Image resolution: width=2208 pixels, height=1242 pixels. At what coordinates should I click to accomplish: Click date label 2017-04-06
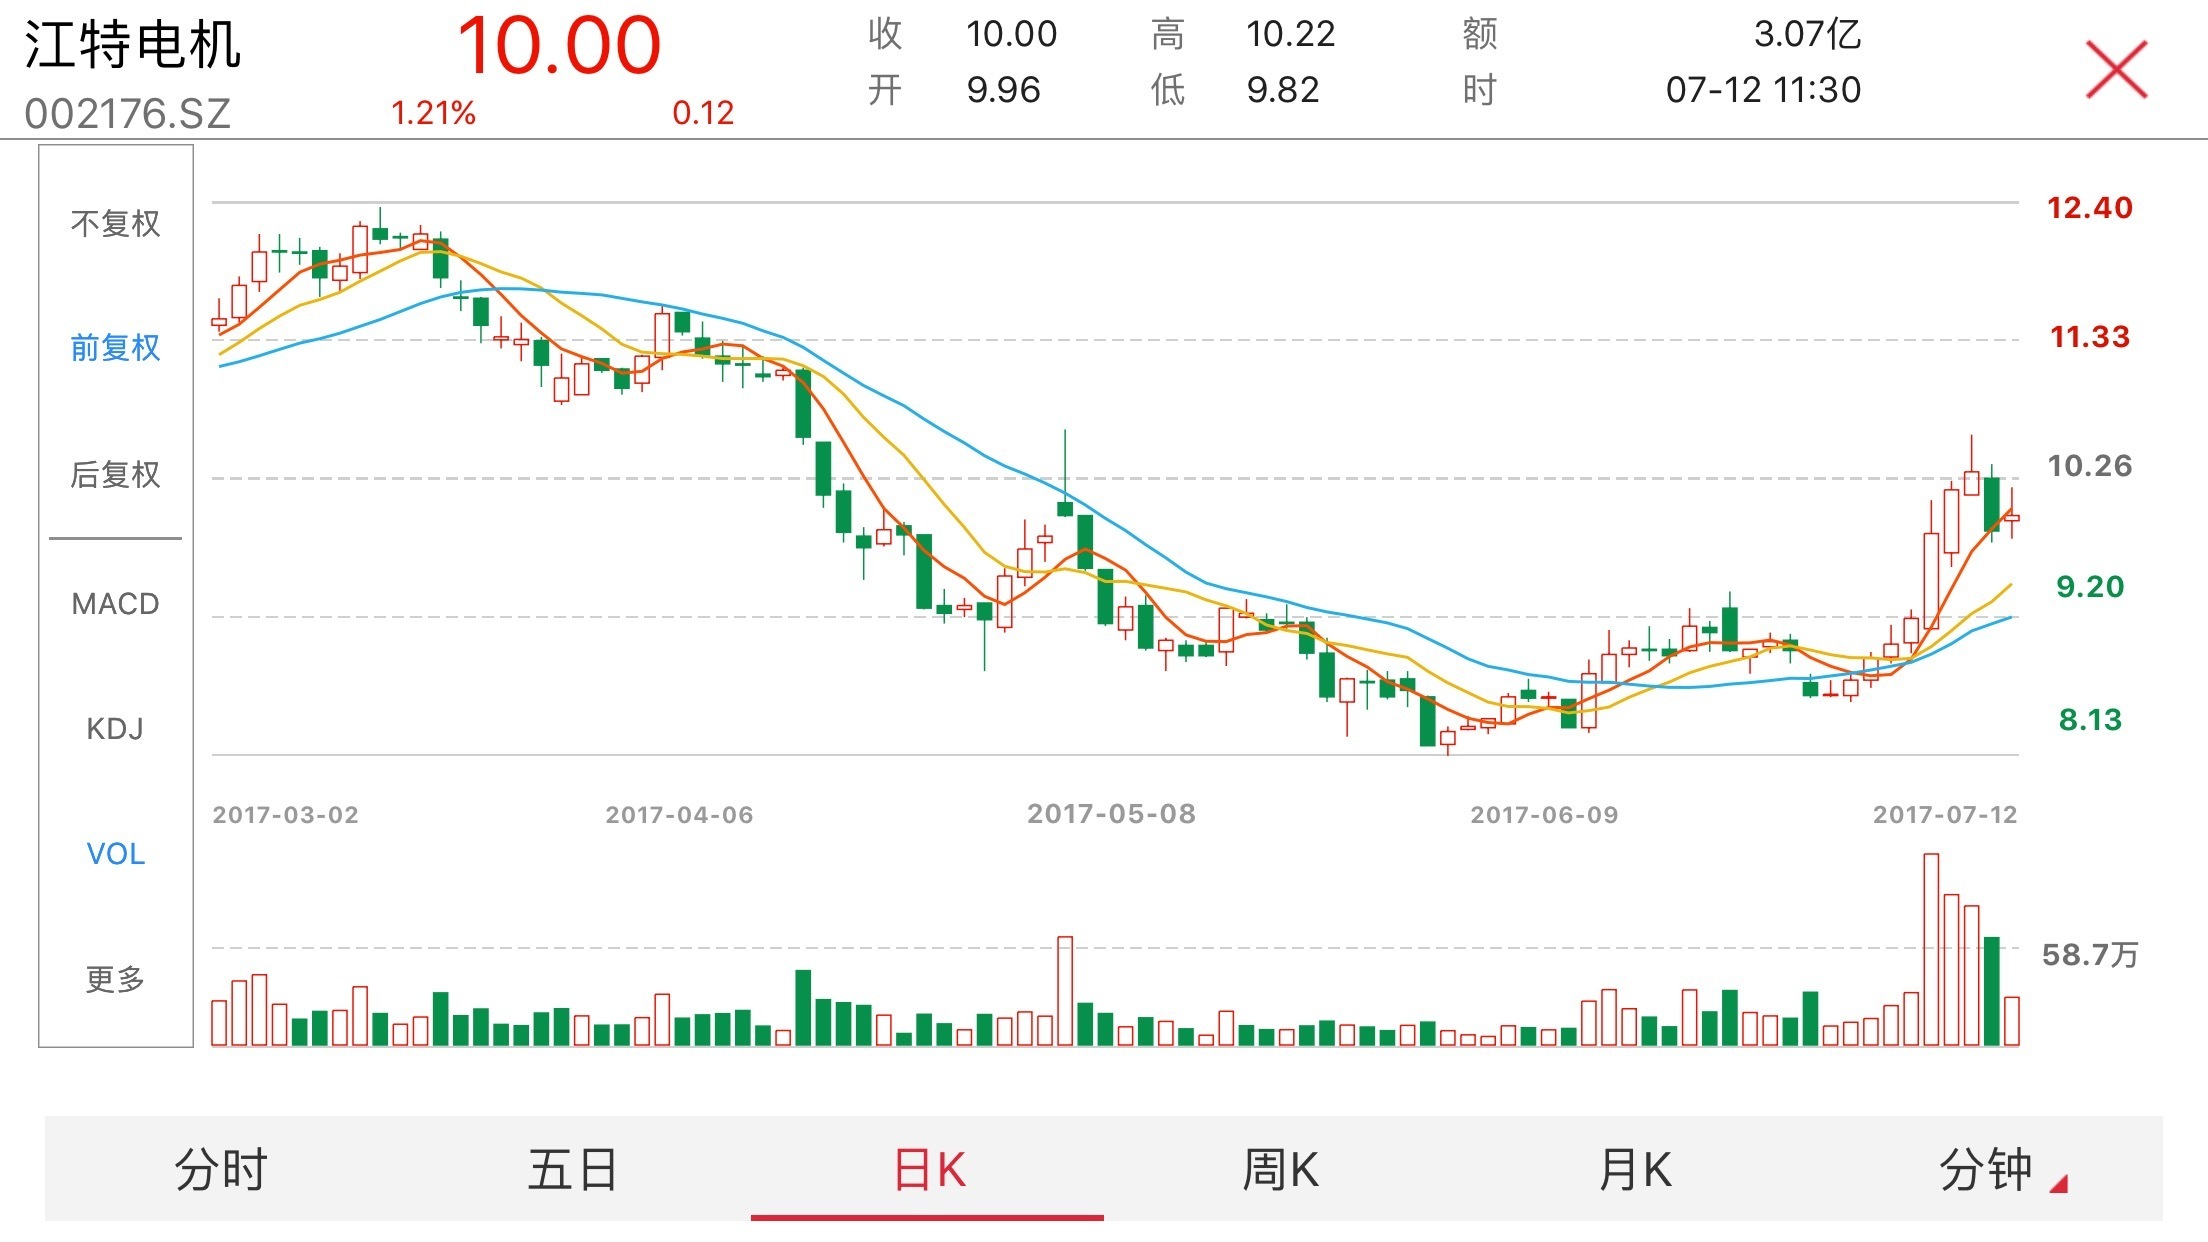pyautogui.click(x=680, y=815)
